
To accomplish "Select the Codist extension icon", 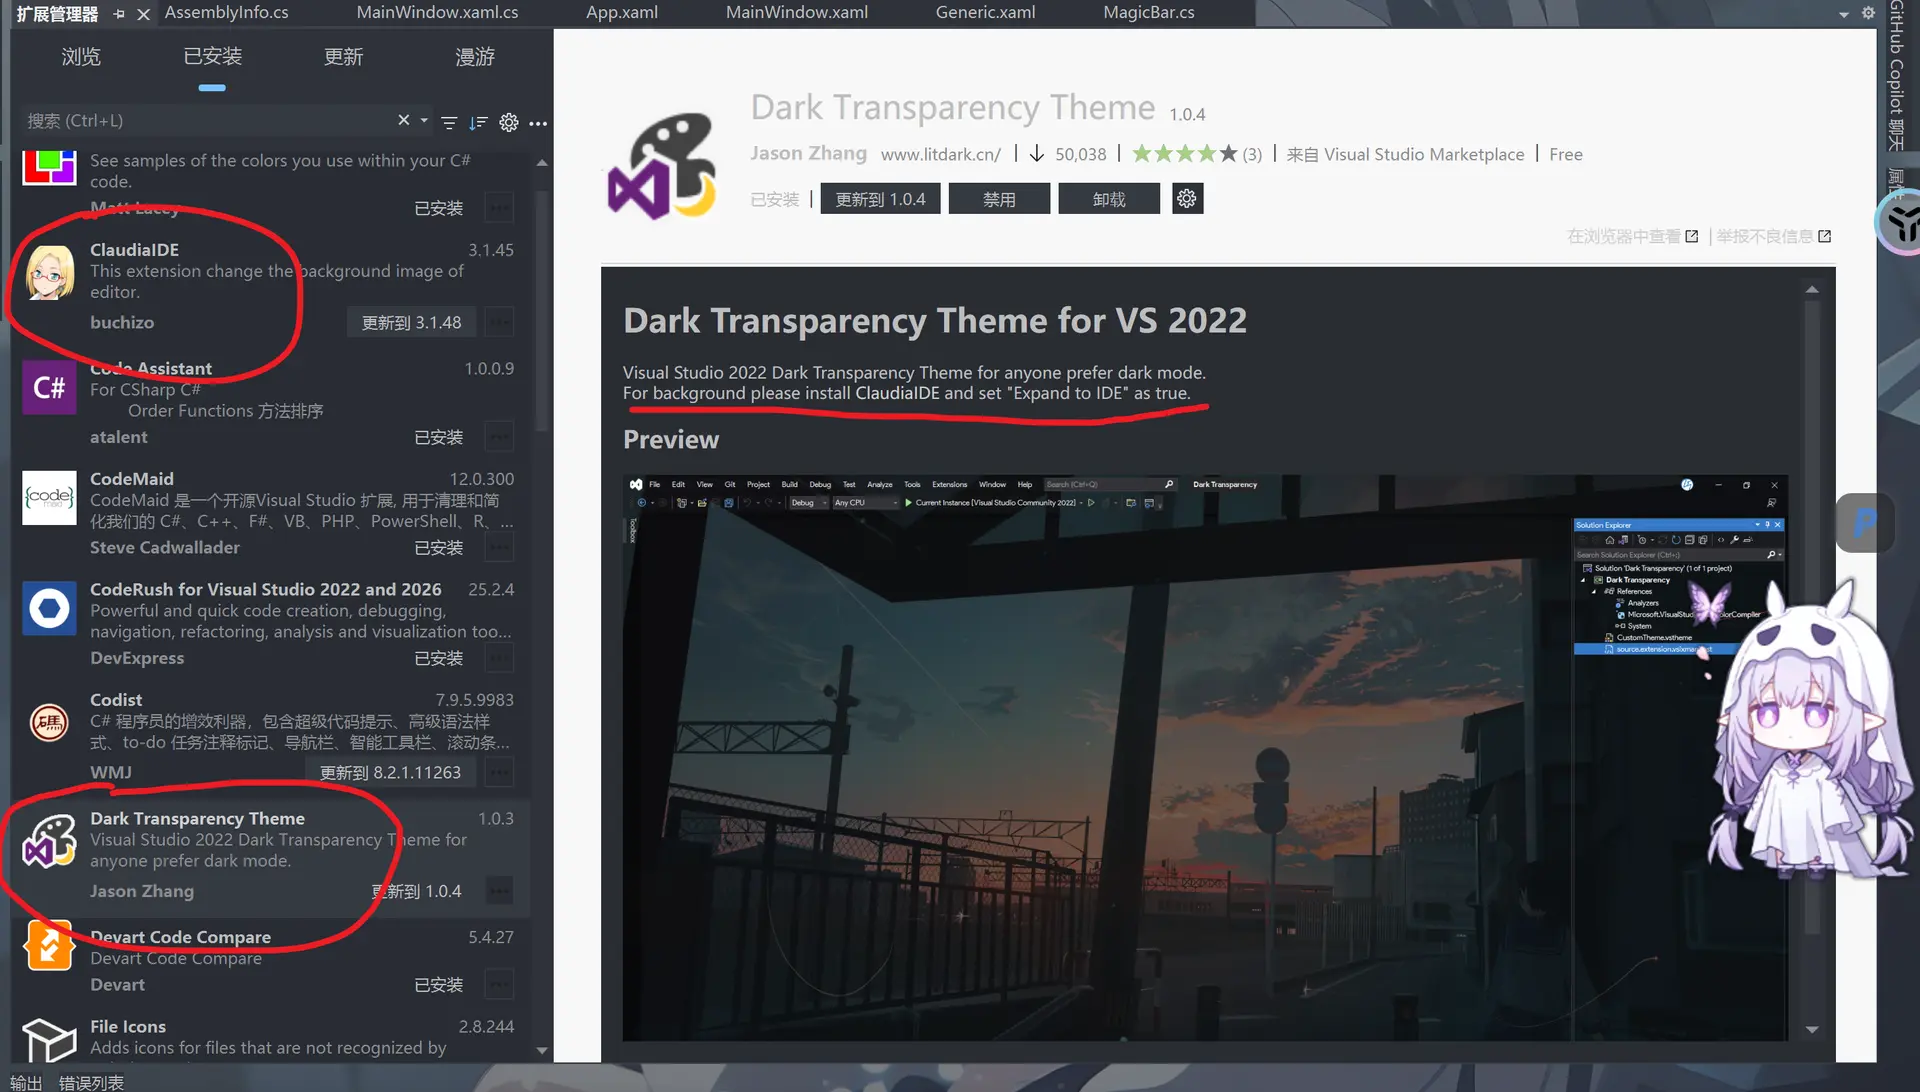I will click(49, 722).
